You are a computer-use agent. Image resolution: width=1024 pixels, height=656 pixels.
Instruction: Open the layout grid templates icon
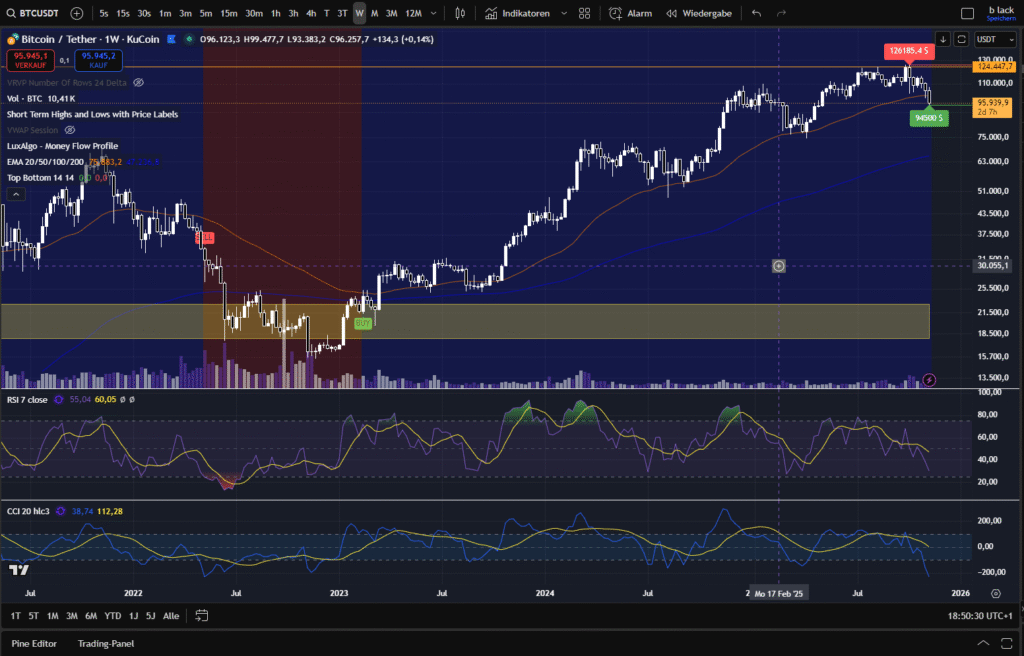click(584, 13)
